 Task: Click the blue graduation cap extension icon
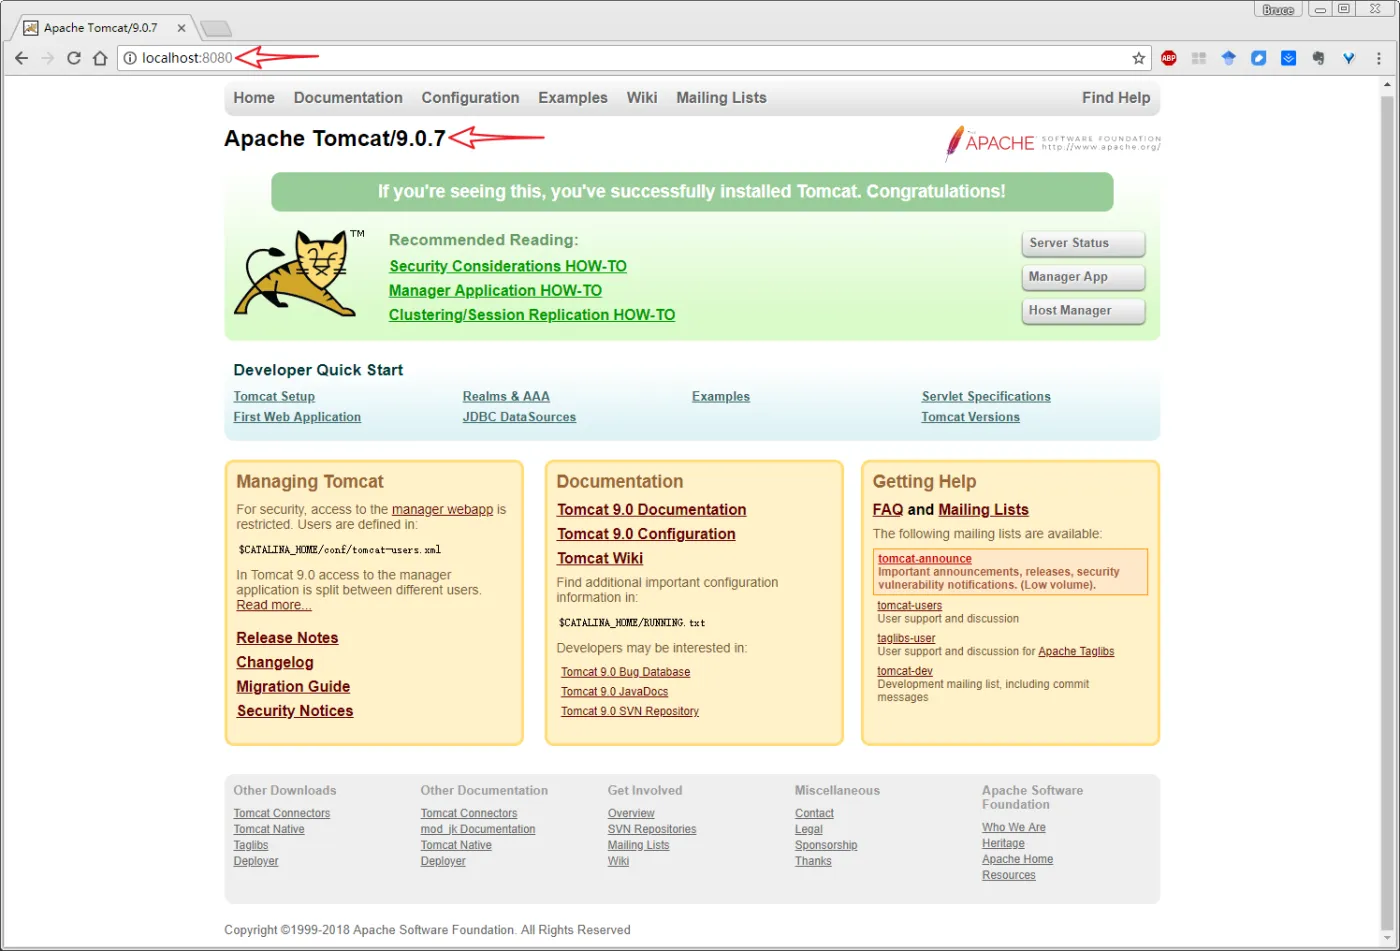[1228, 58]
